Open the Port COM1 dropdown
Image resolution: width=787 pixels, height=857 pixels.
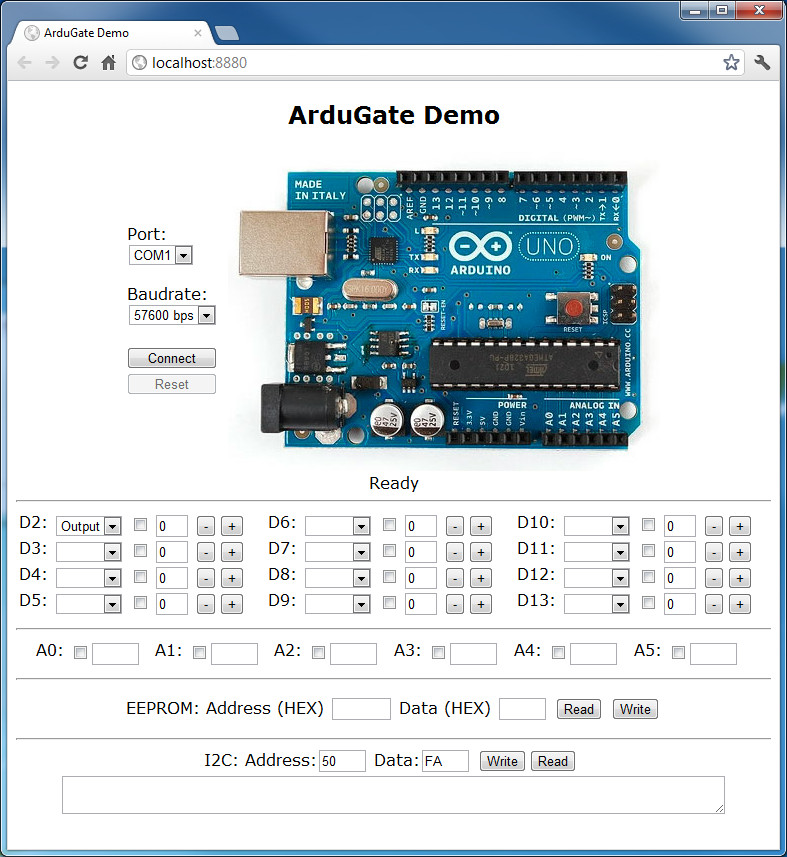point(161,255)
